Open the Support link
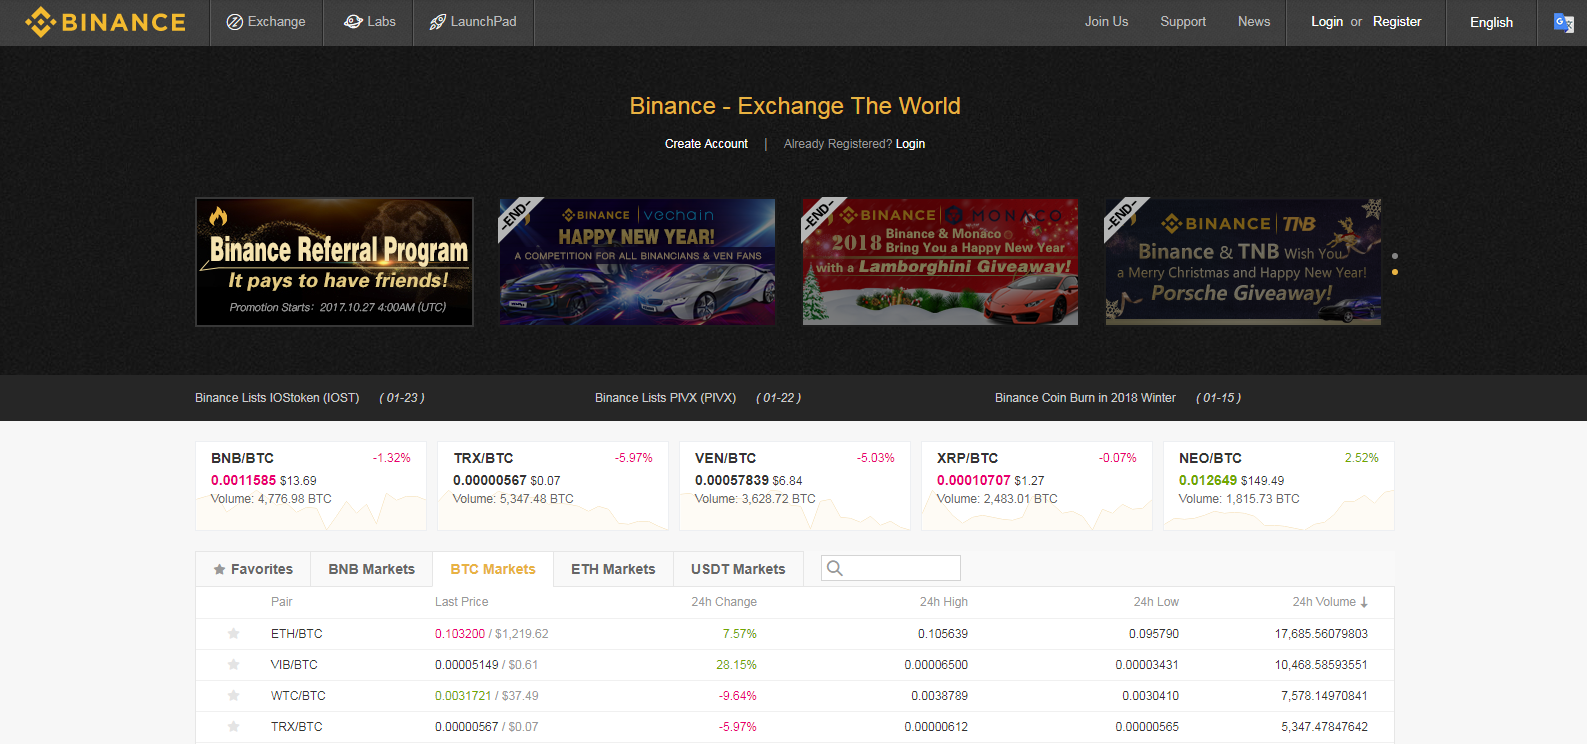The image size is (1587, 744). point(1183,21)
